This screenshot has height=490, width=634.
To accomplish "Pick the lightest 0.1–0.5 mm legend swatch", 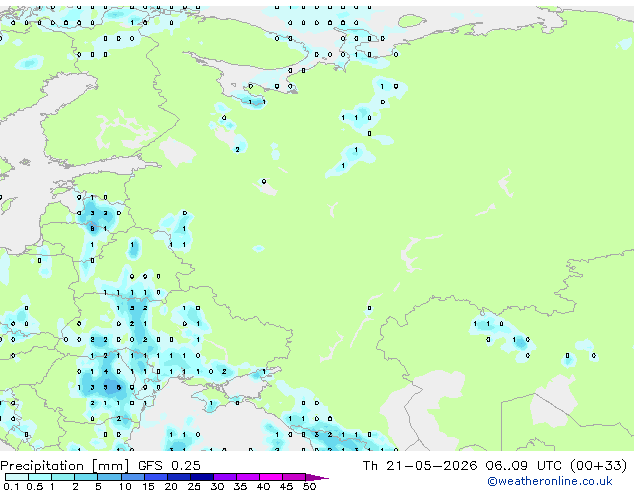I will [x=17, y=477].
